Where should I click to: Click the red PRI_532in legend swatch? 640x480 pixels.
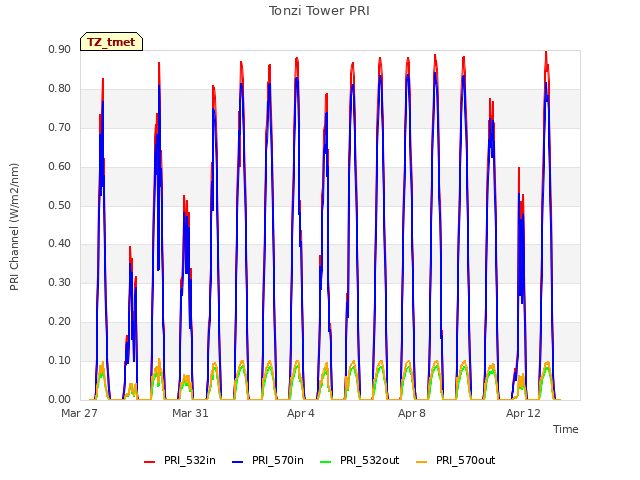click(x=150, y=462)
